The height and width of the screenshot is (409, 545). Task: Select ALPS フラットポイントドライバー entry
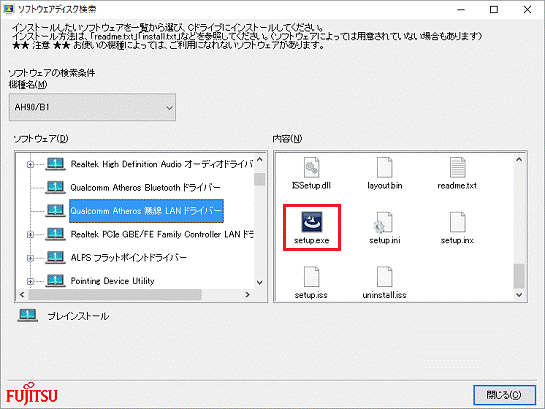129,258
